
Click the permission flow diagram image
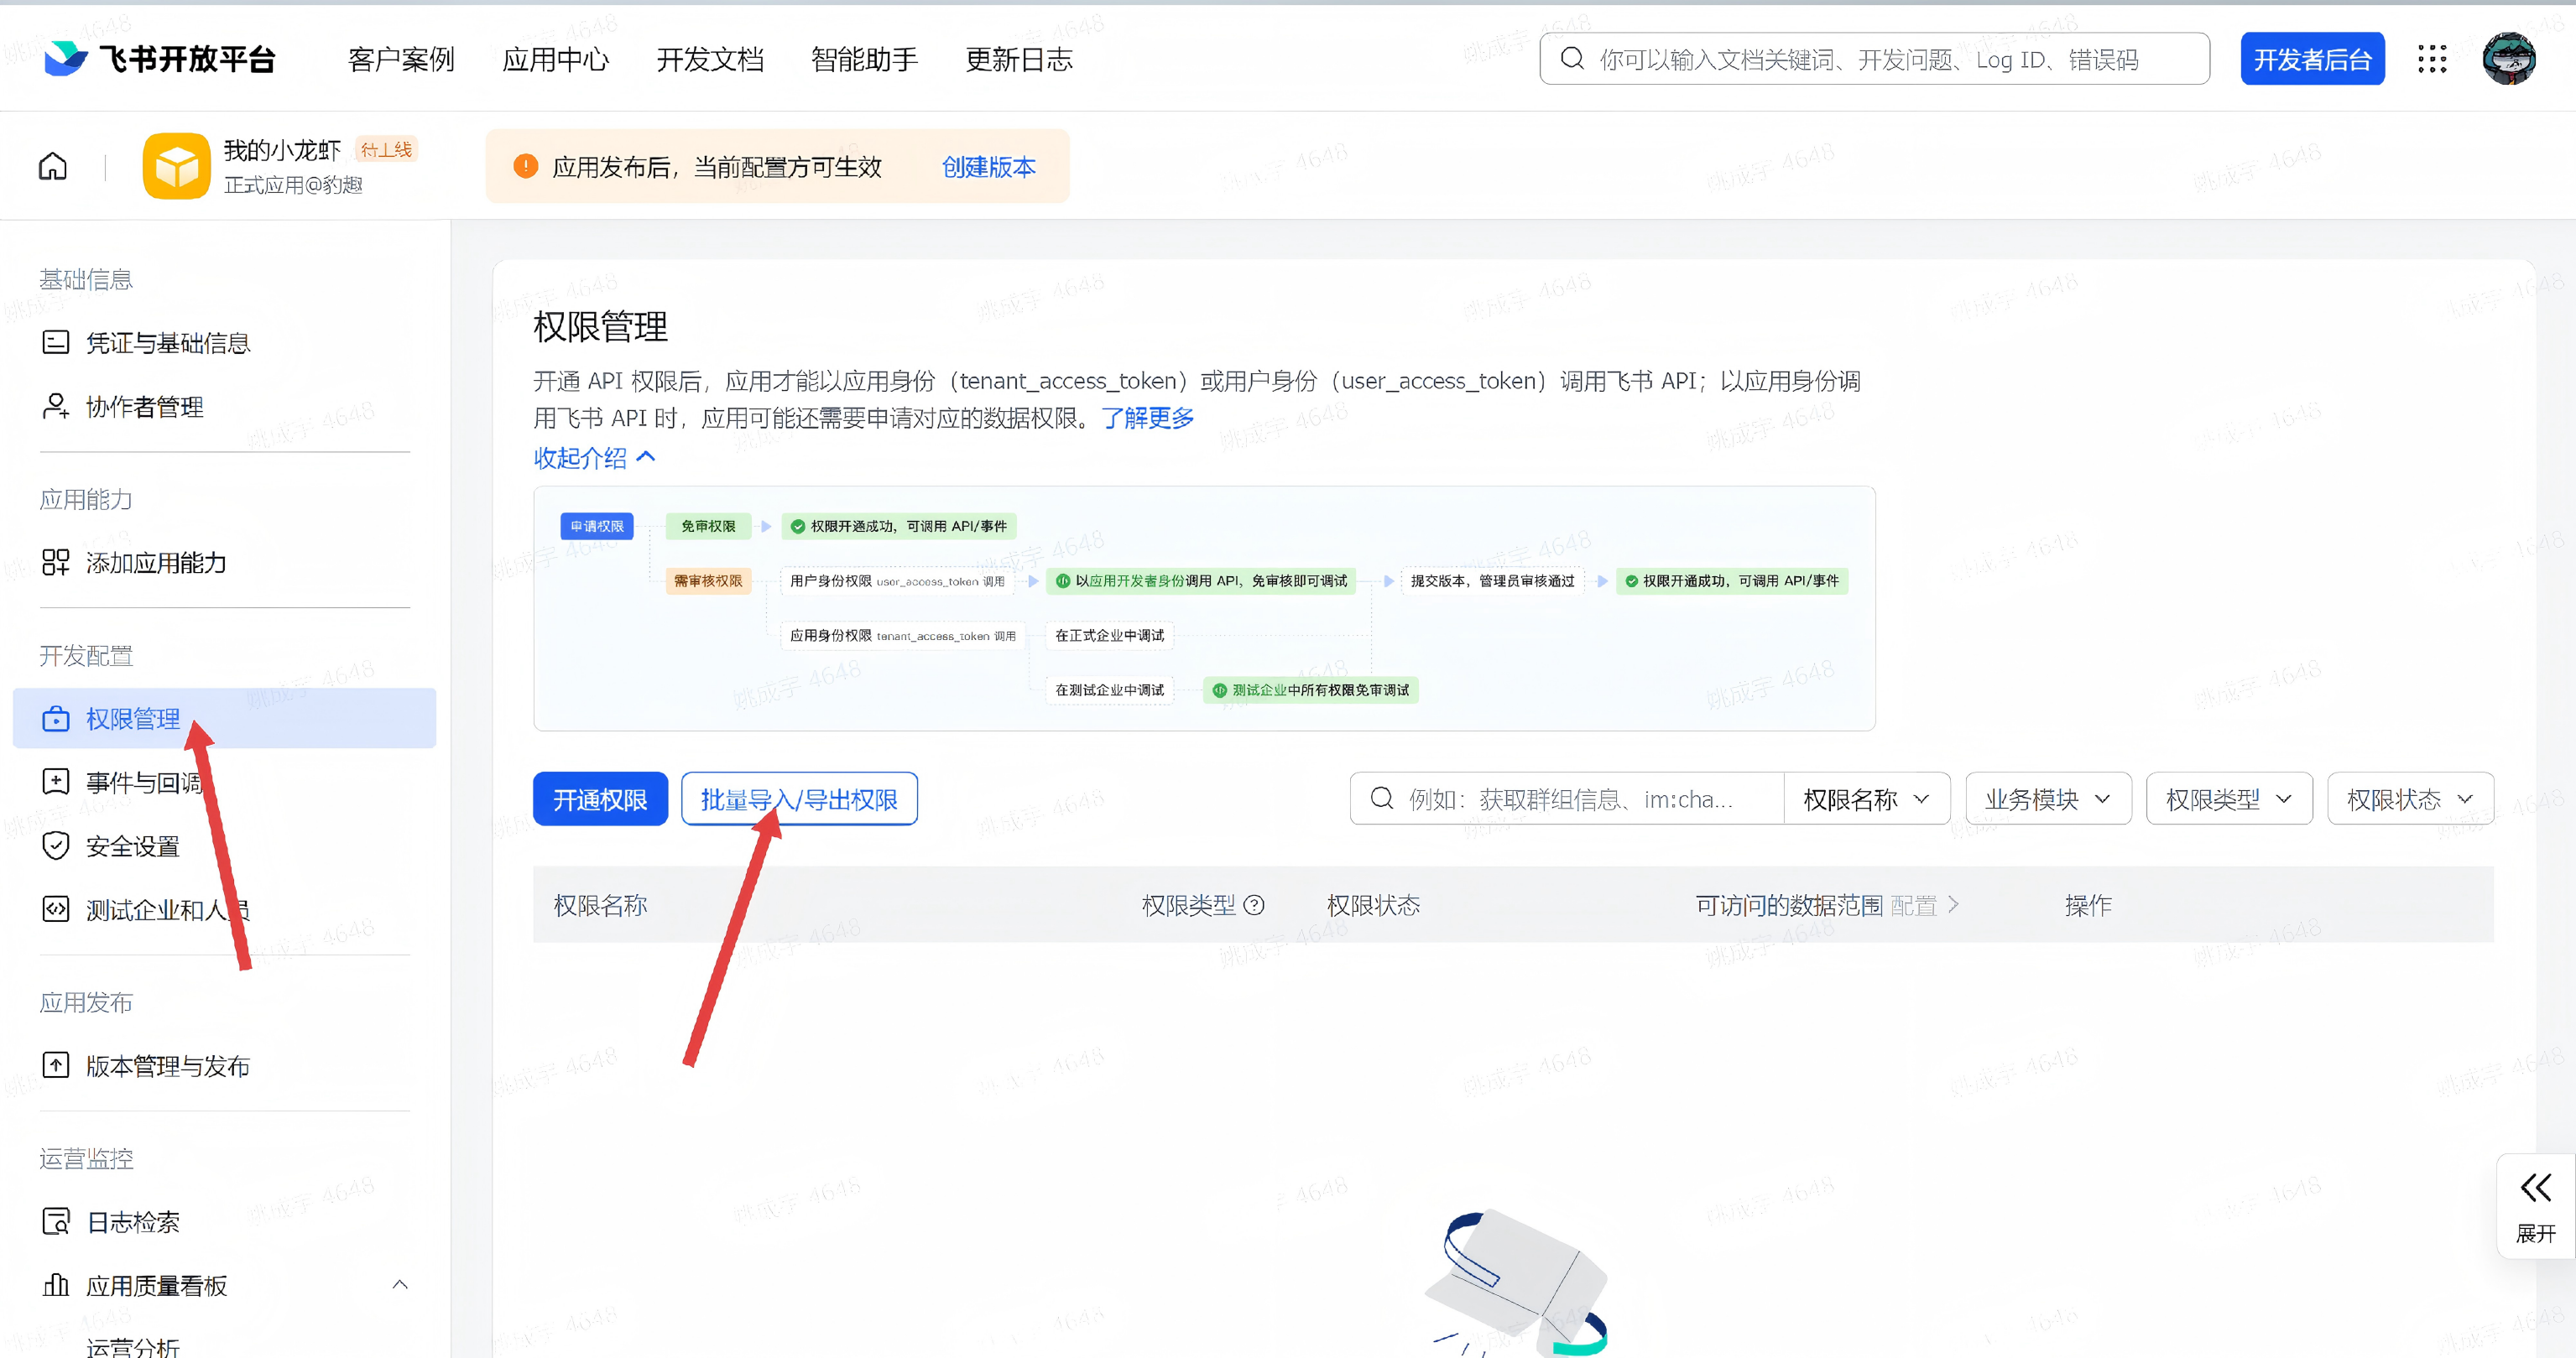1204,608
